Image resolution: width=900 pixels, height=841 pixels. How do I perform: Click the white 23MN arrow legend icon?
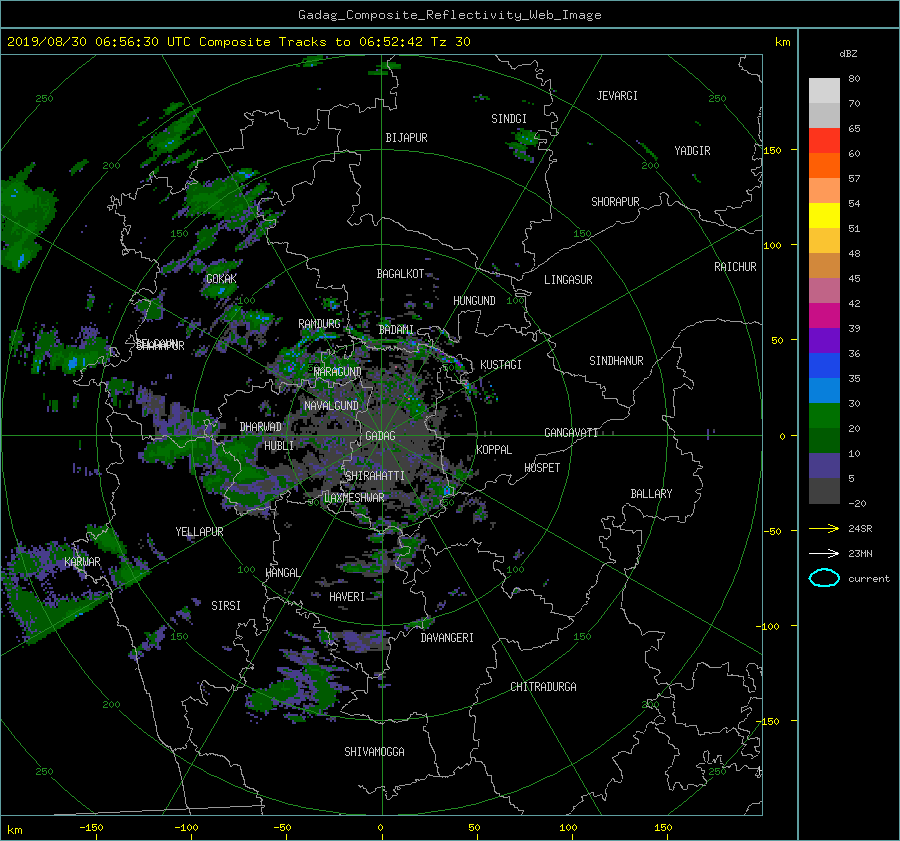pyautogui.click(x=824, y=553)
